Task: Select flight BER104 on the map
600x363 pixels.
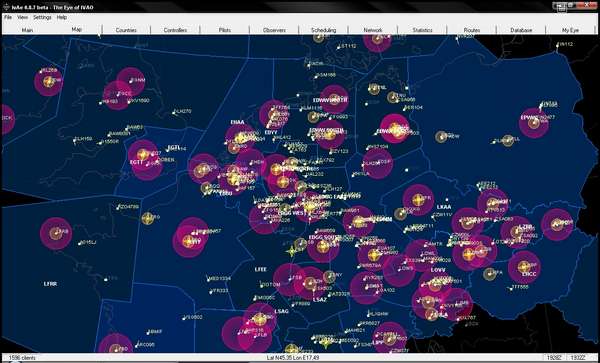Action: [413, 108]
